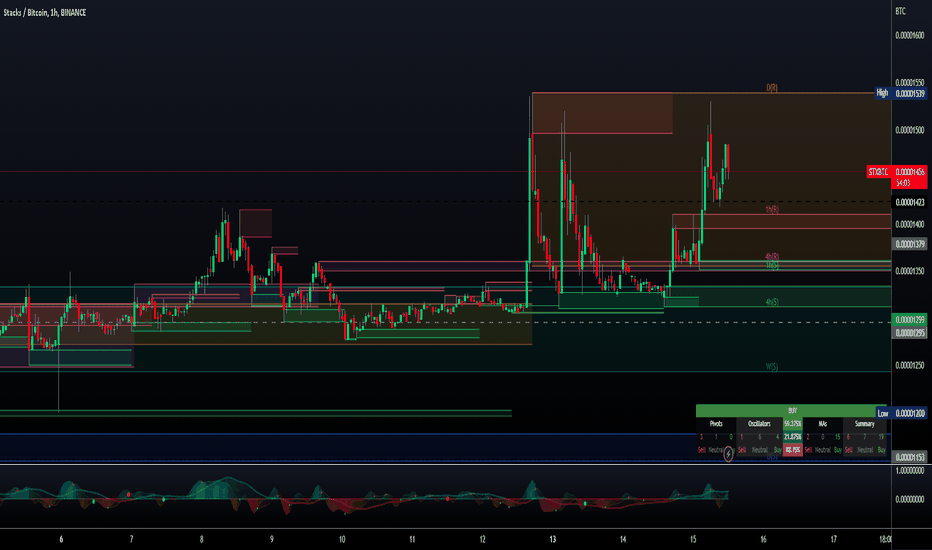
Task: Select the 4h(S) support level label
Action: point(772,302)
